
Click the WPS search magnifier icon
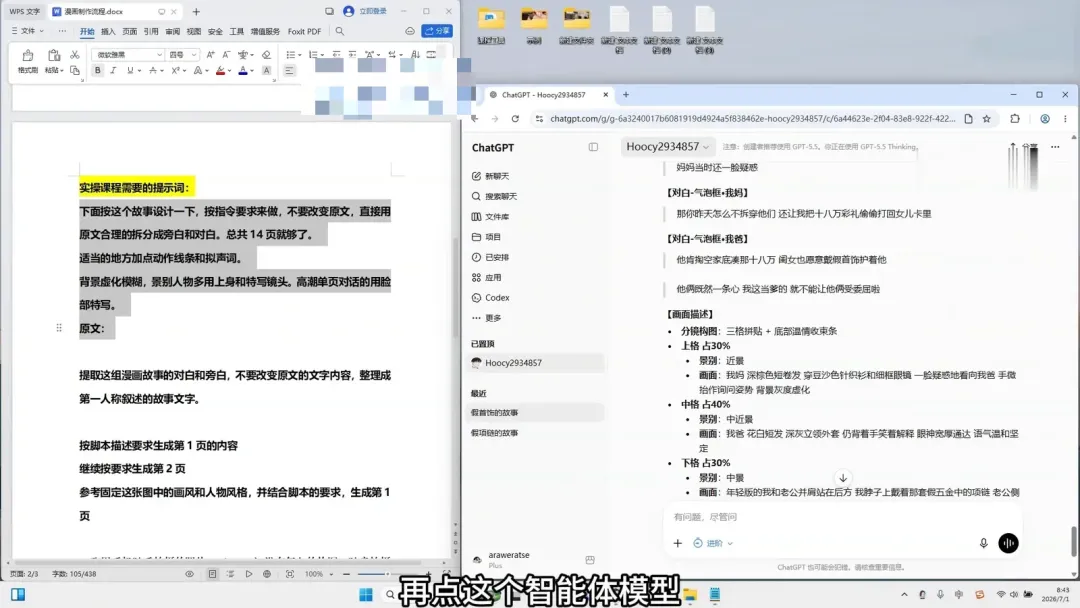[340, 31]
